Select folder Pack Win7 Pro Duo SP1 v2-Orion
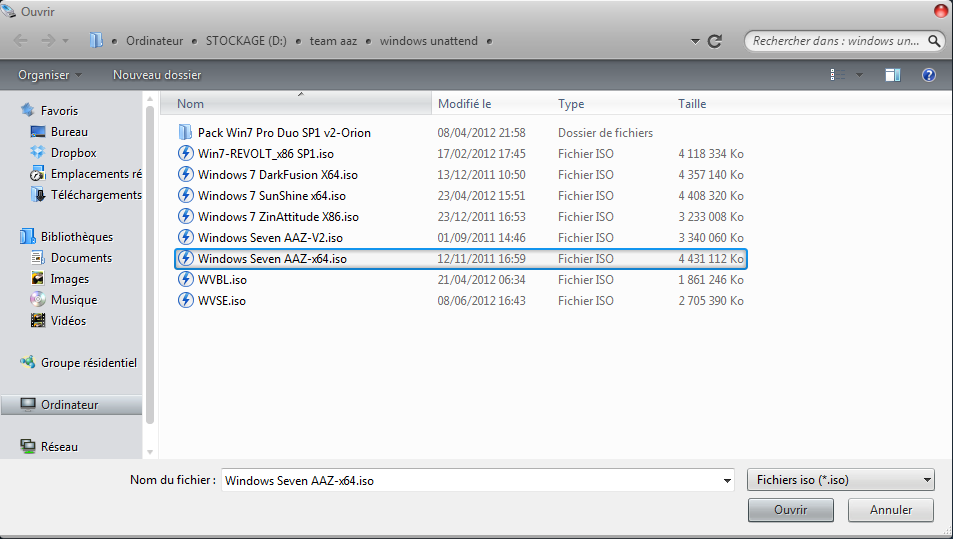The image size is (953, 539). point(284,132)
